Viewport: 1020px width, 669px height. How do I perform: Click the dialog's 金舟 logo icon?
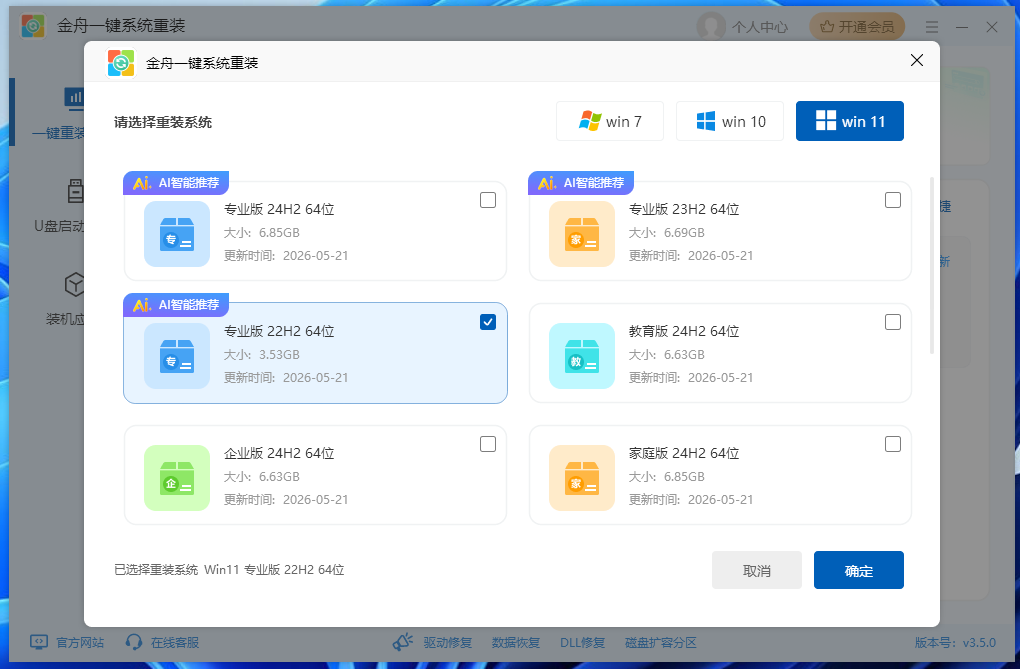tap(121, 63)
